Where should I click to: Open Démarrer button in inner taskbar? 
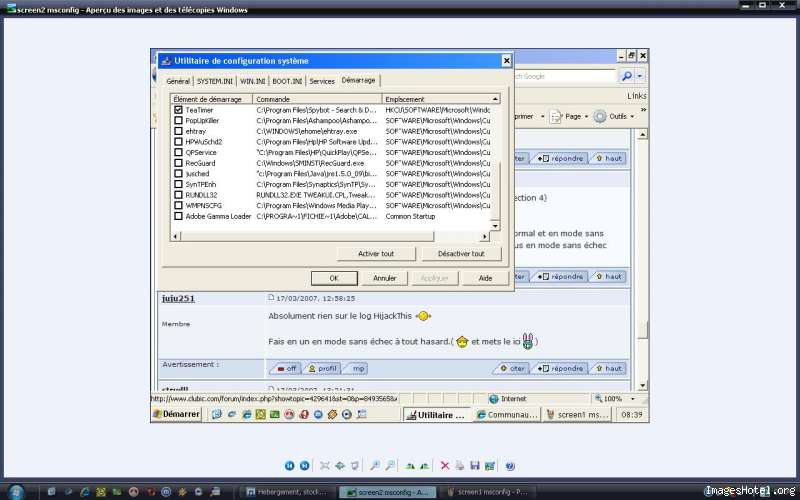point(177,414)
